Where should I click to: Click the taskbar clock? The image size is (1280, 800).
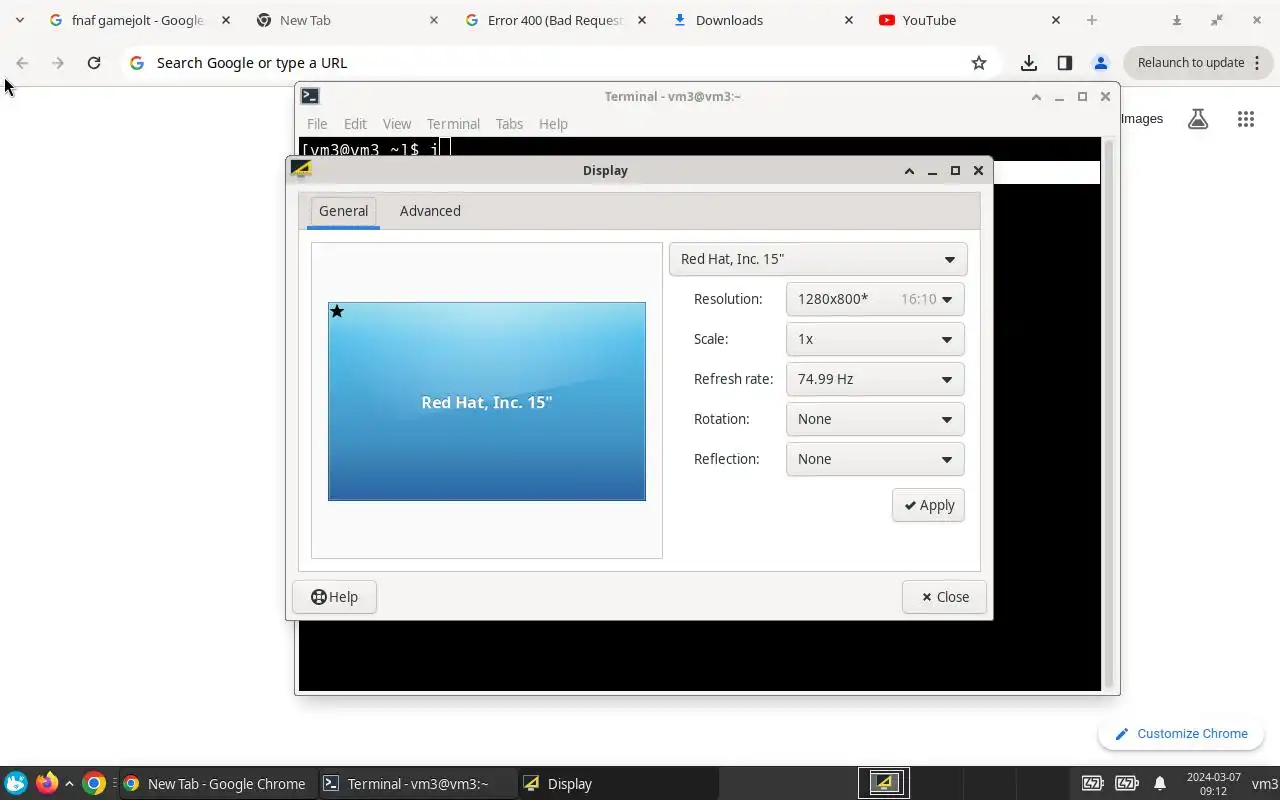pos(1213,784)
